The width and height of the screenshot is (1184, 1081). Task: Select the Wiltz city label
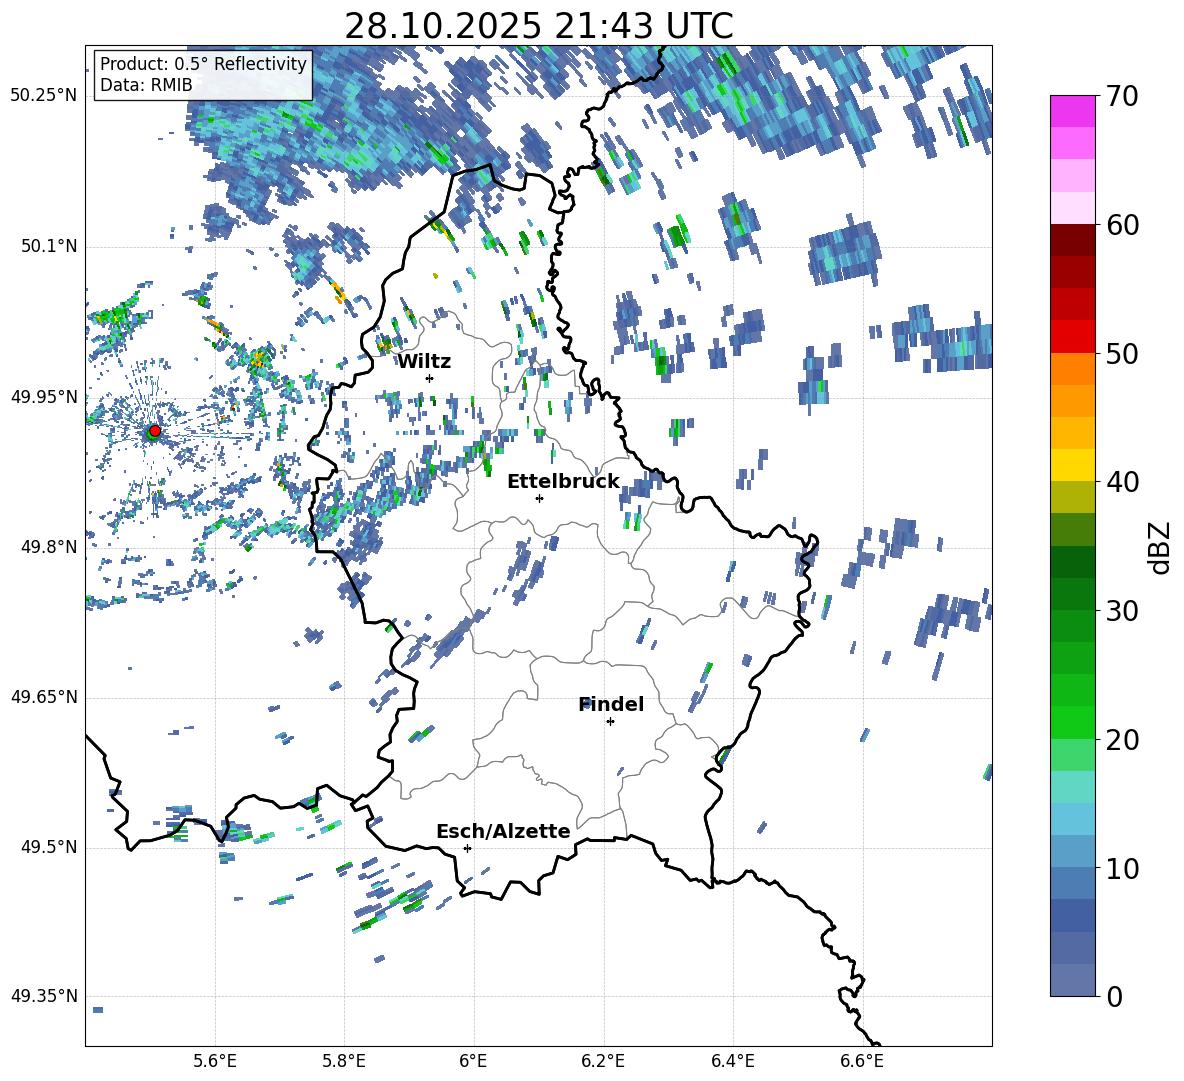click(424, 362)
